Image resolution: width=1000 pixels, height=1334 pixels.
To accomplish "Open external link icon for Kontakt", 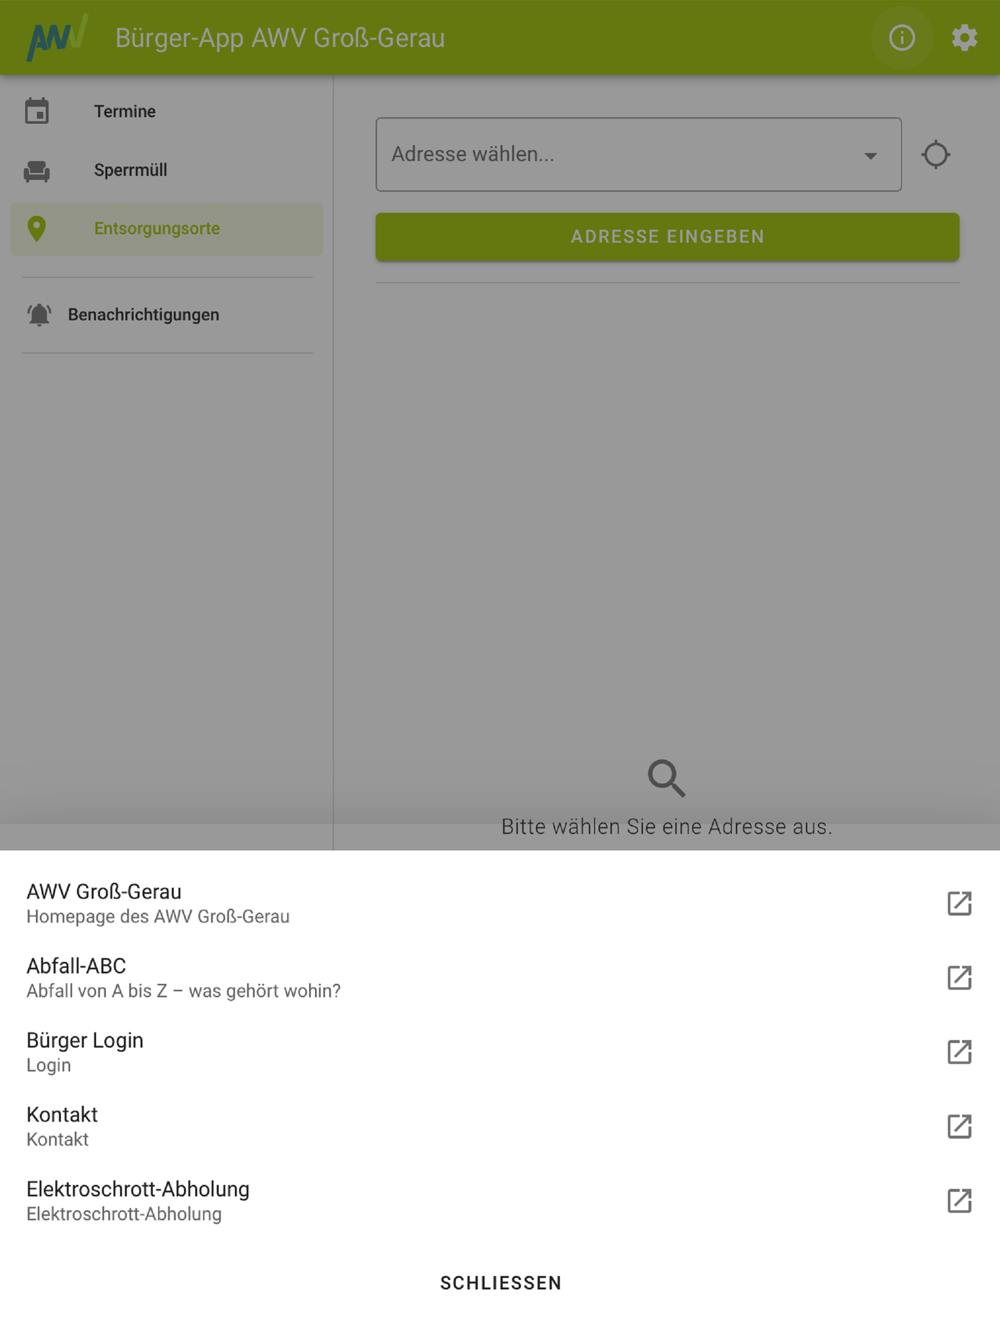I will click(x=959, y=1126).
